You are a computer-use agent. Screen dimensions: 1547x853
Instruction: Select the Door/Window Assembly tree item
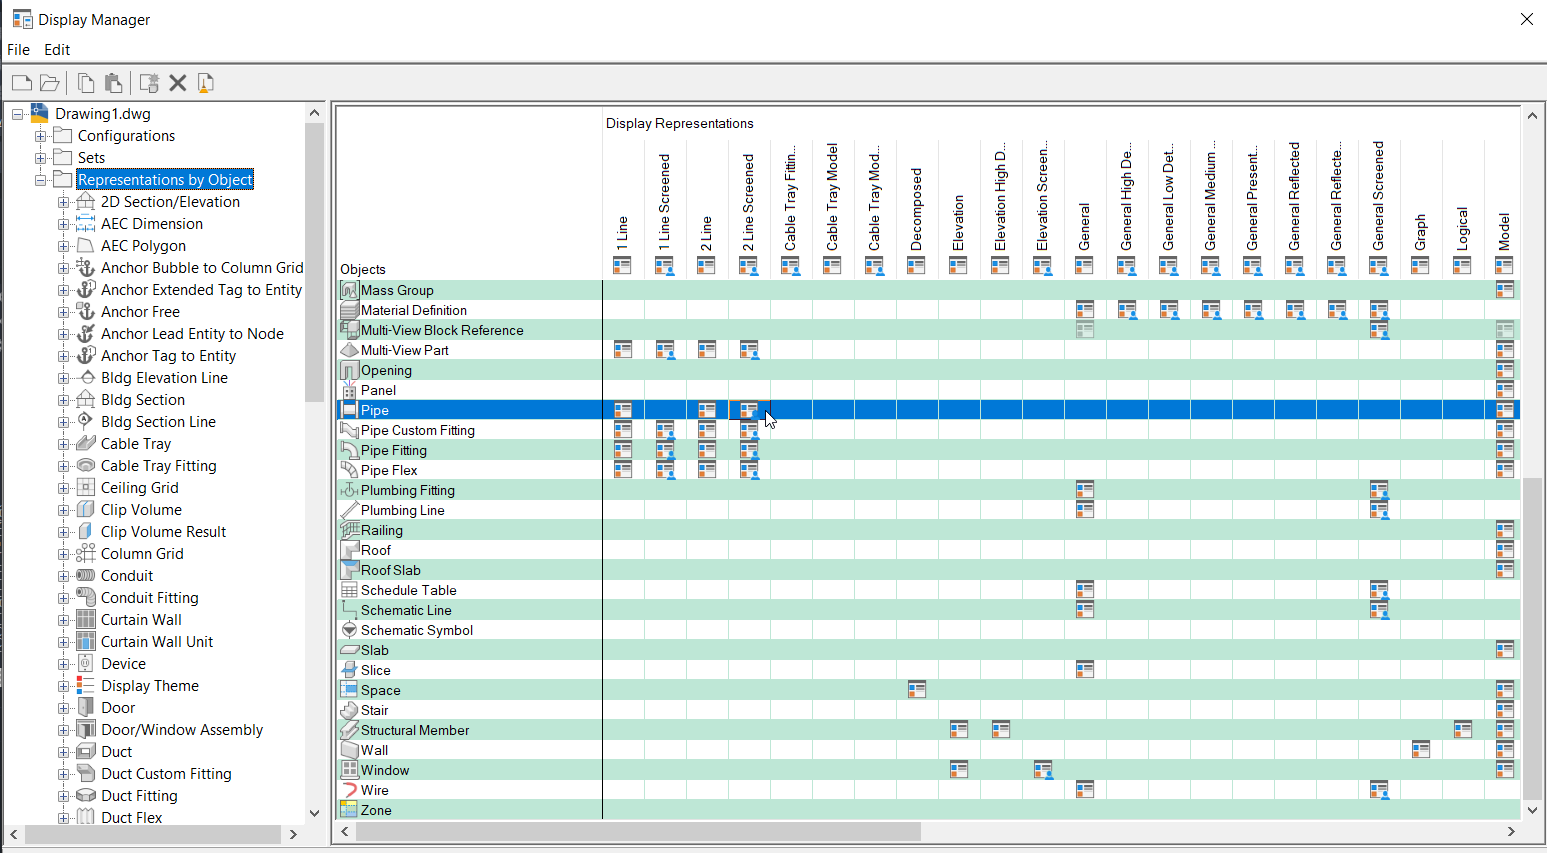coord(182,730)
